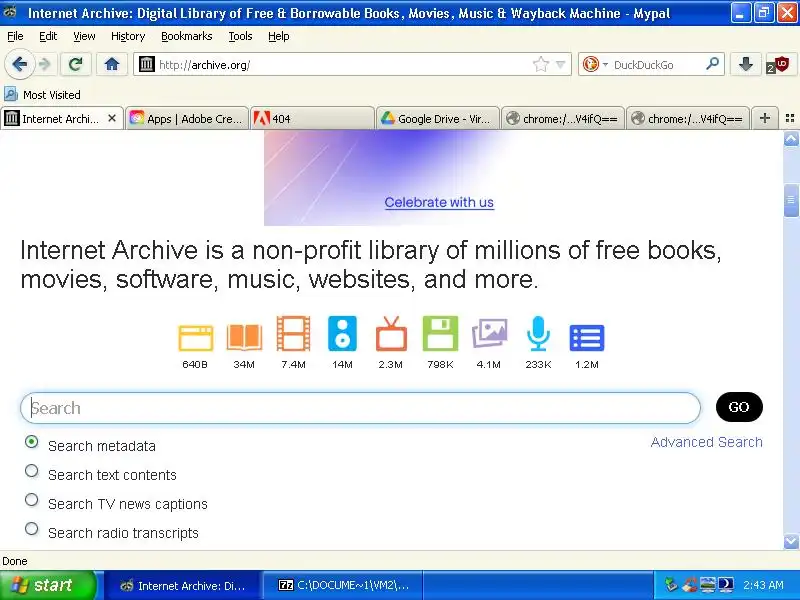Open the address bar history dropdown arrow
The image size is (800, 600).
(x=561, y=65)
